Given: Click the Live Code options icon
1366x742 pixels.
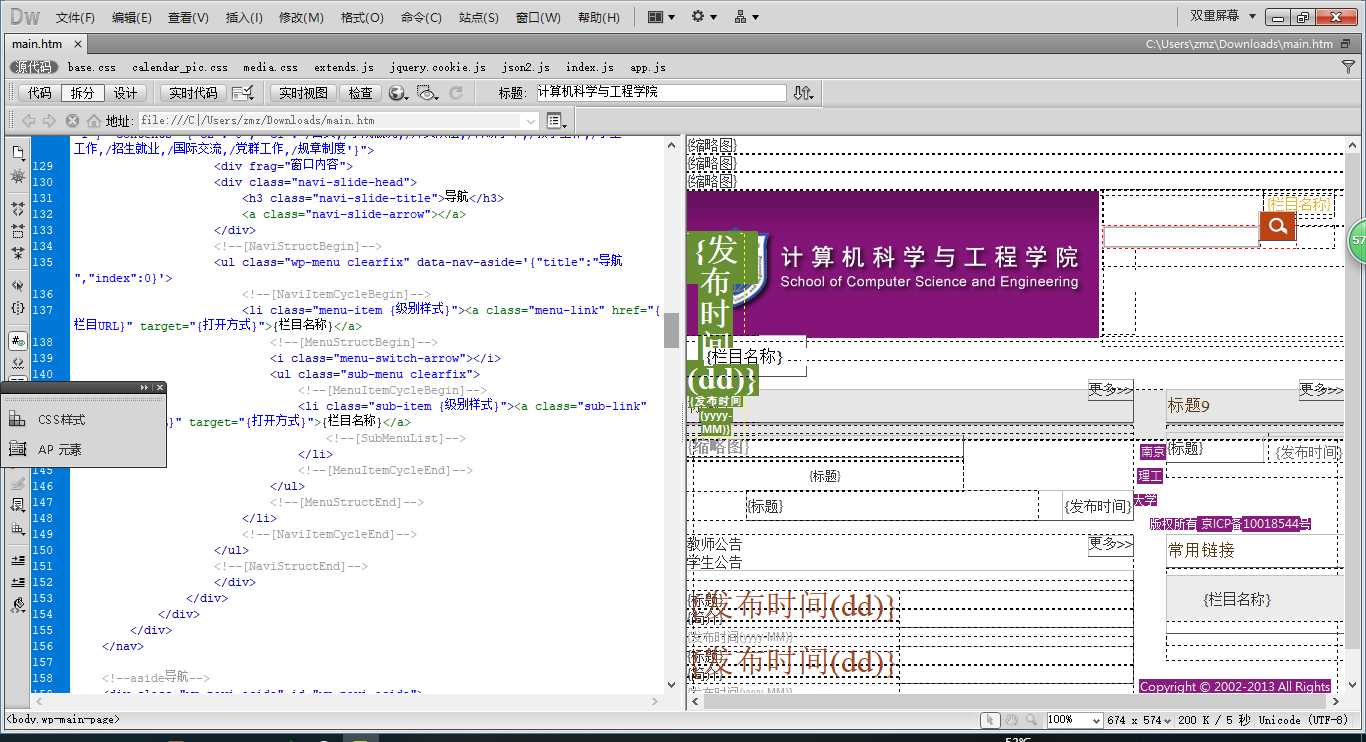Looking at the screenshot, I should pyautogui.click(x=242, y=93).
